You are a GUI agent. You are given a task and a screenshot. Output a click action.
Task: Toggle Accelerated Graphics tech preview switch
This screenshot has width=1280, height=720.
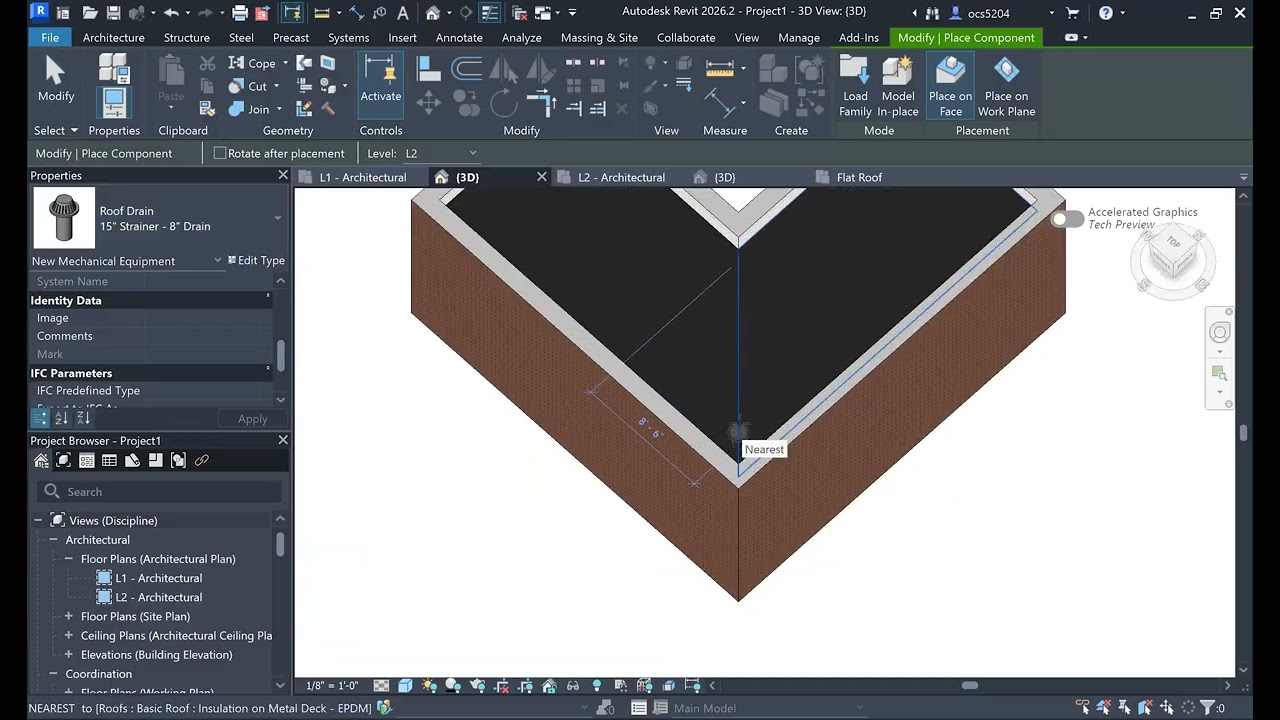(1067, 218)
